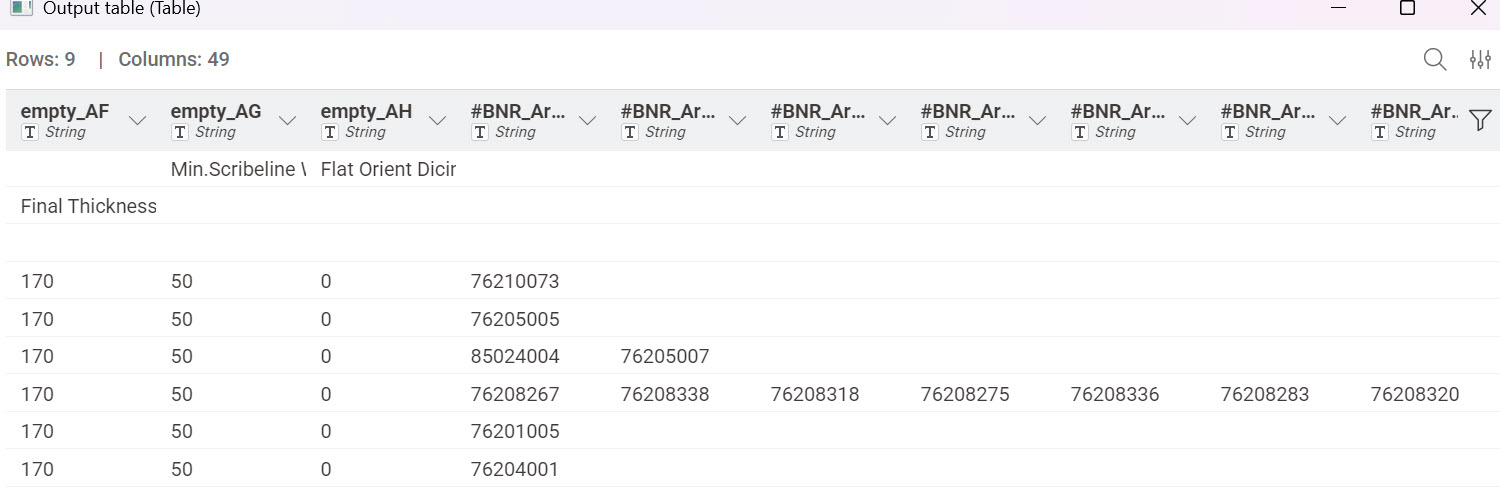Click the cell with value 85024004
1500x504 pixels.
click(514, 356)
